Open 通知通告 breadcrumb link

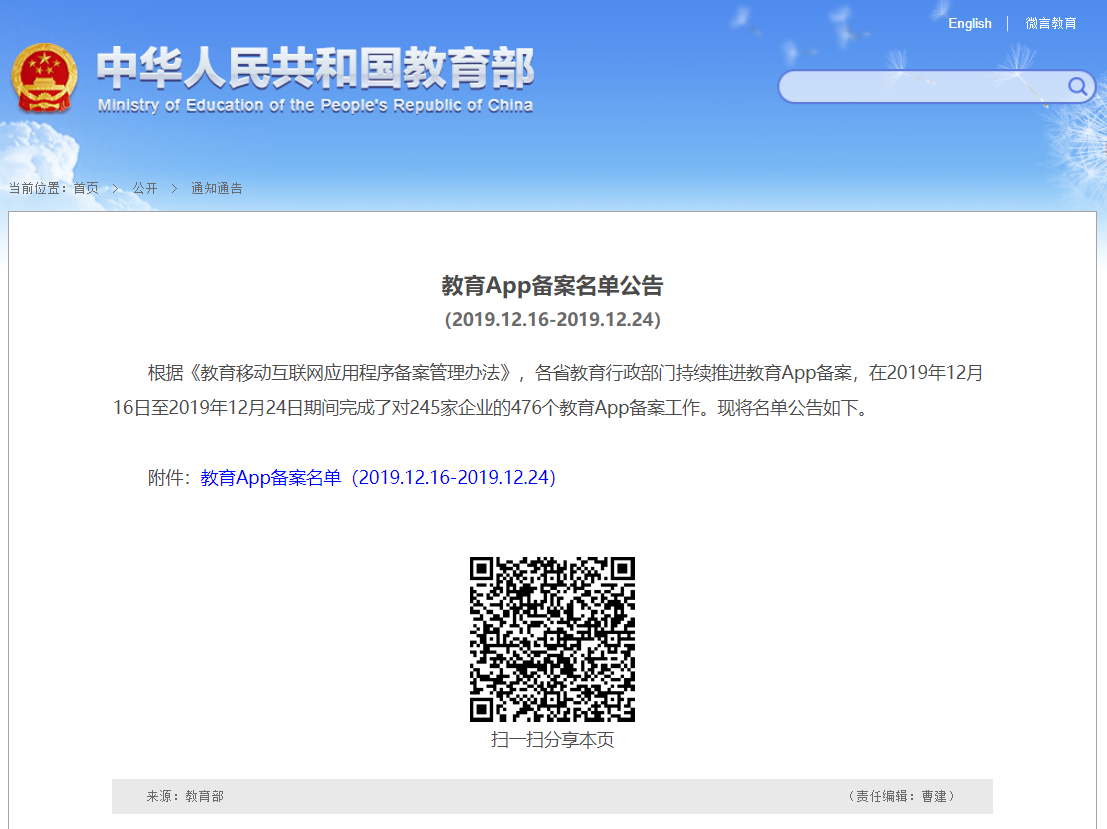tap(217, 189)
